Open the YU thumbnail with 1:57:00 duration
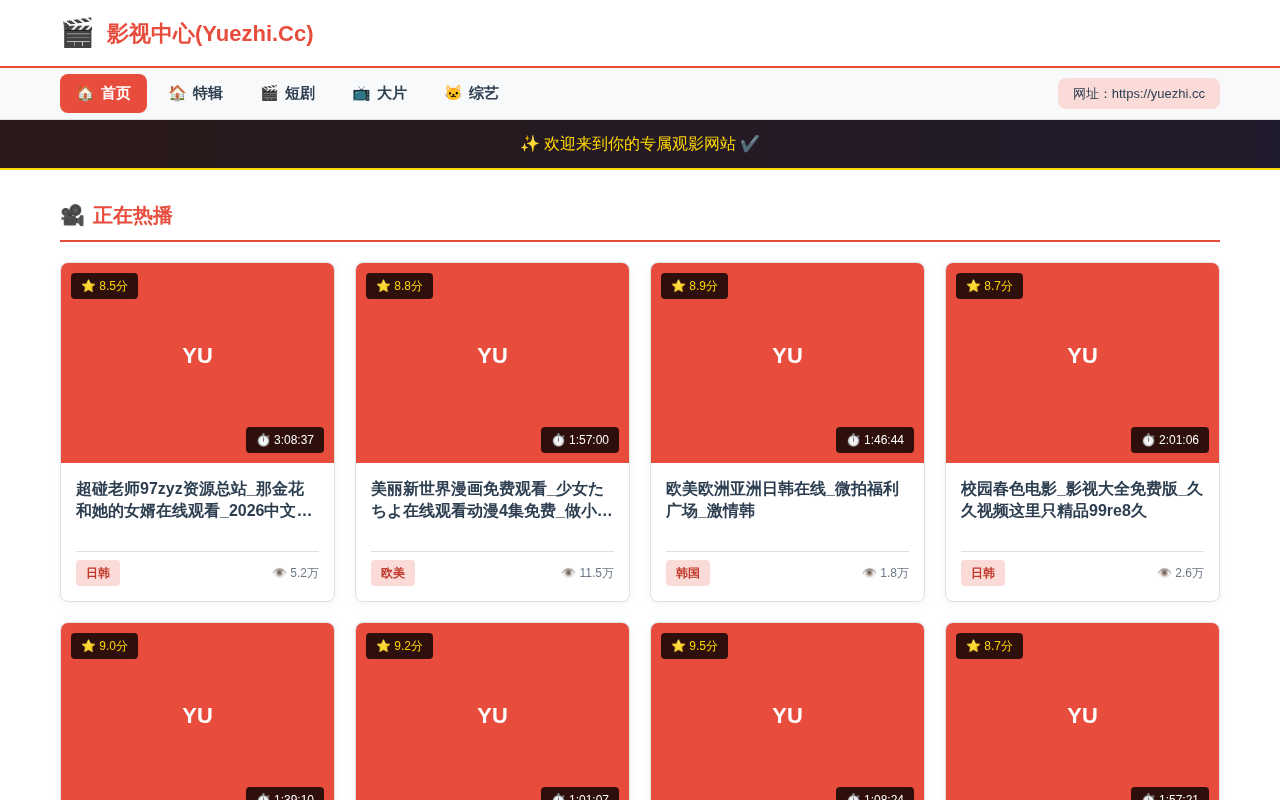Screen dimensions: 1280x800 coord(492,363)
